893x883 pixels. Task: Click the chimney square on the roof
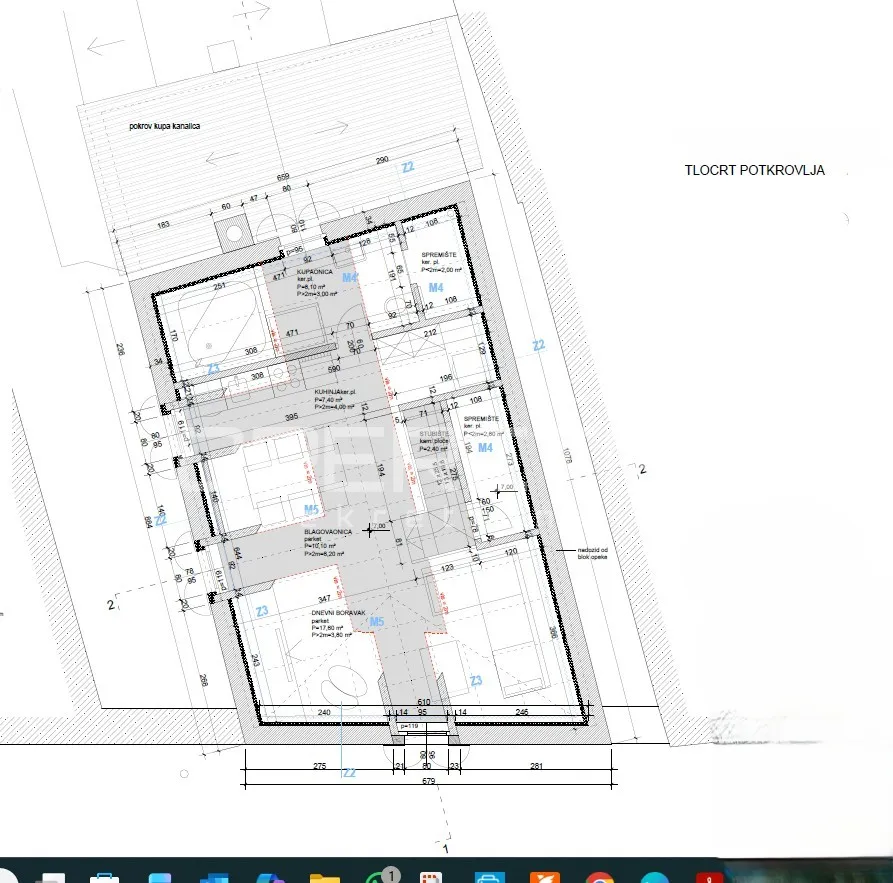tap(233, 233)
